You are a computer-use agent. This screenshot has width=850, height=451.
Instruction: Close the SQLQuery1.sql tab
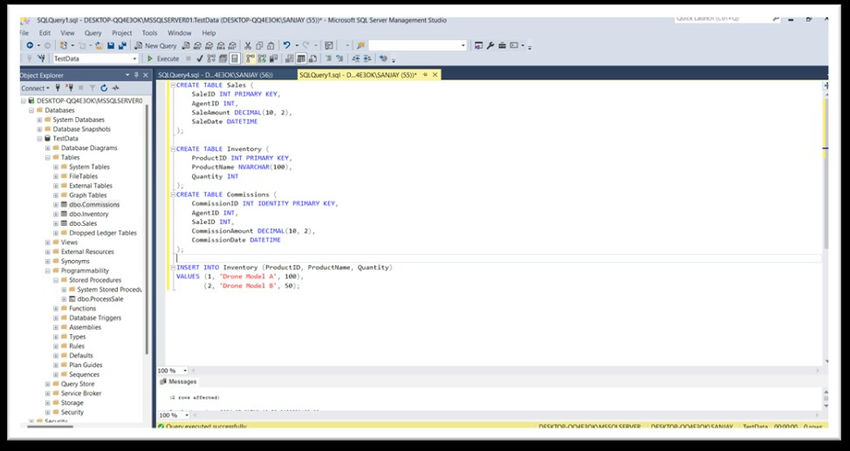pos(435,75)
